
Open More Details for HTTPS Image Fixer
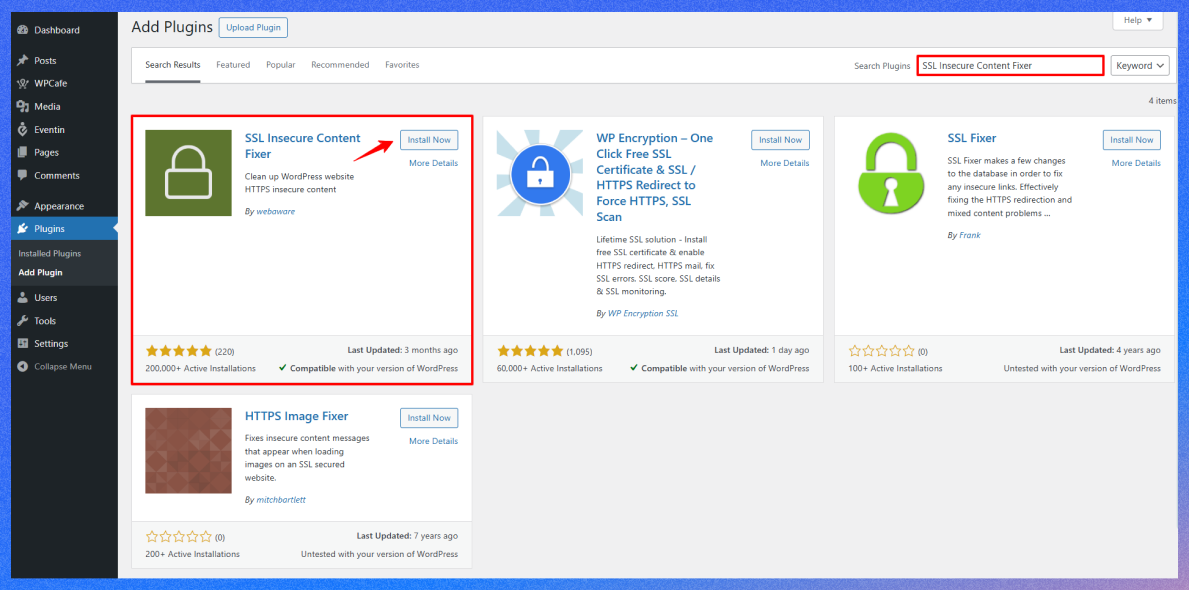[x=434, y=441]
